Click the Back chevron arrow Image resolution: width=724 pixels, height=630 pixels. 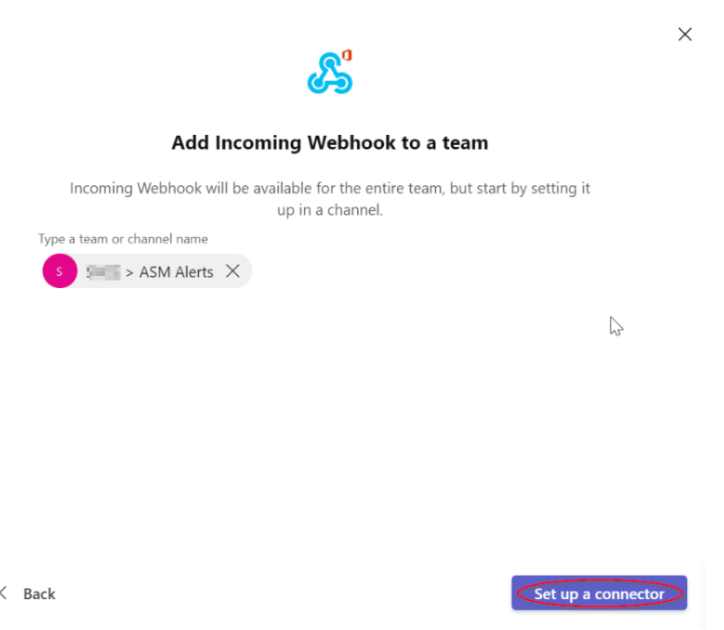pos(4,593)
